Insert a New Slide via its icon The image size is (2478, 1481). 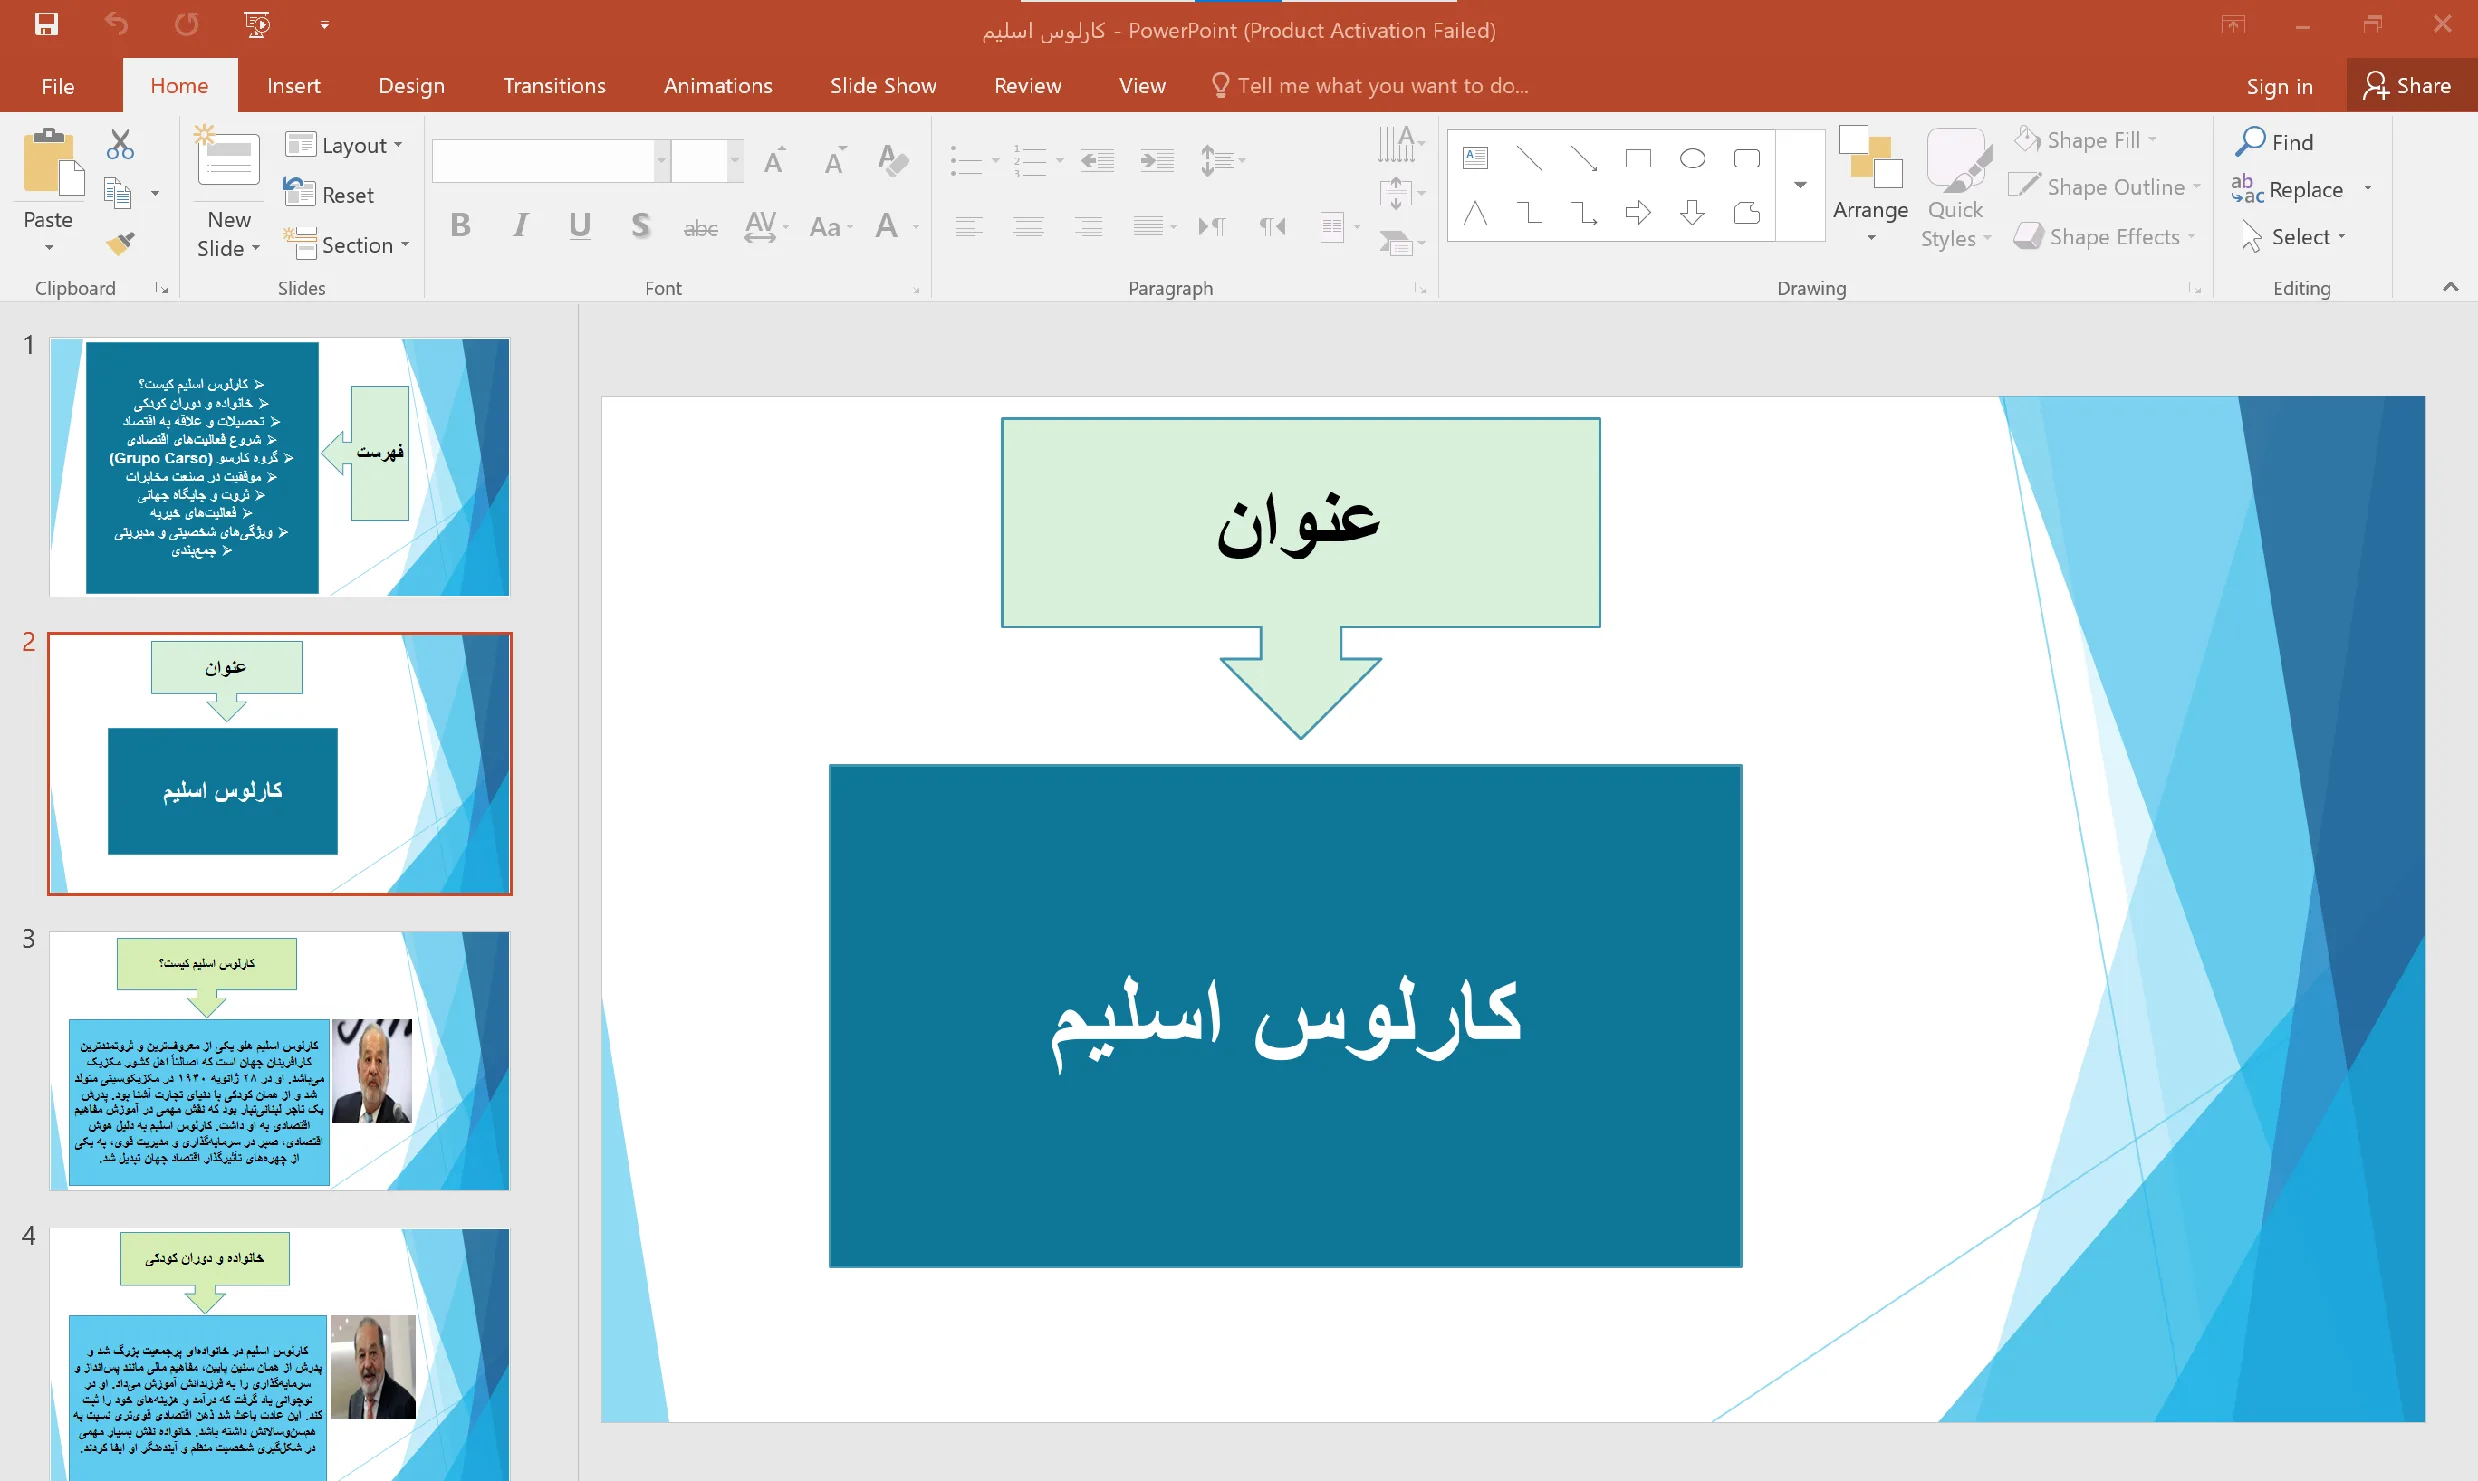point(228,158)
